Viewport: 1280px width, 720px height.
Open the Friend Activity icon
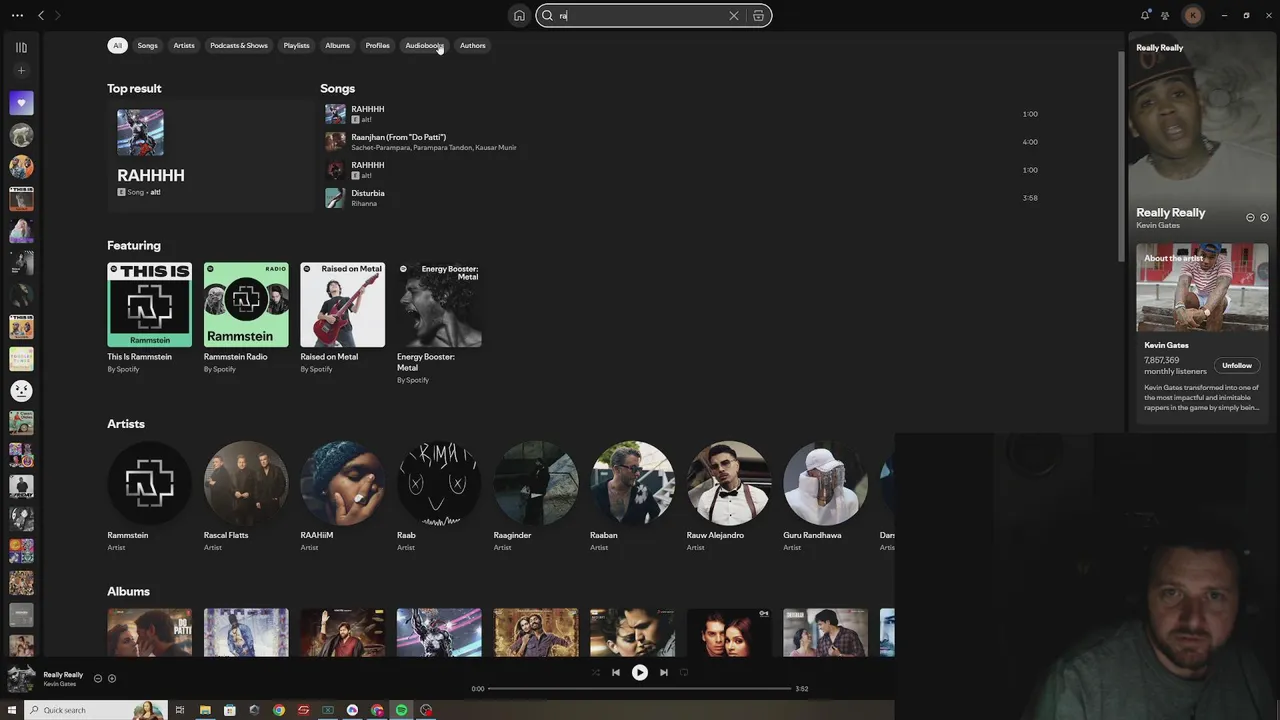1165,15
